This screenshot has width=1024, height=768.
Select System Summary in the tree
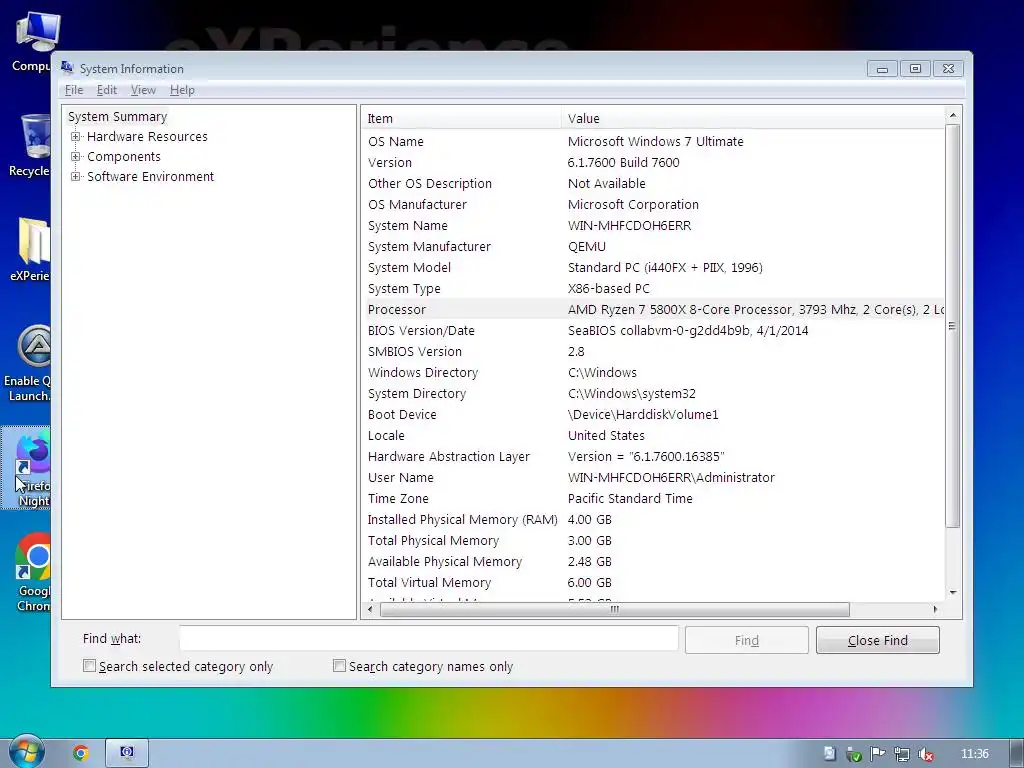(118, 116)
